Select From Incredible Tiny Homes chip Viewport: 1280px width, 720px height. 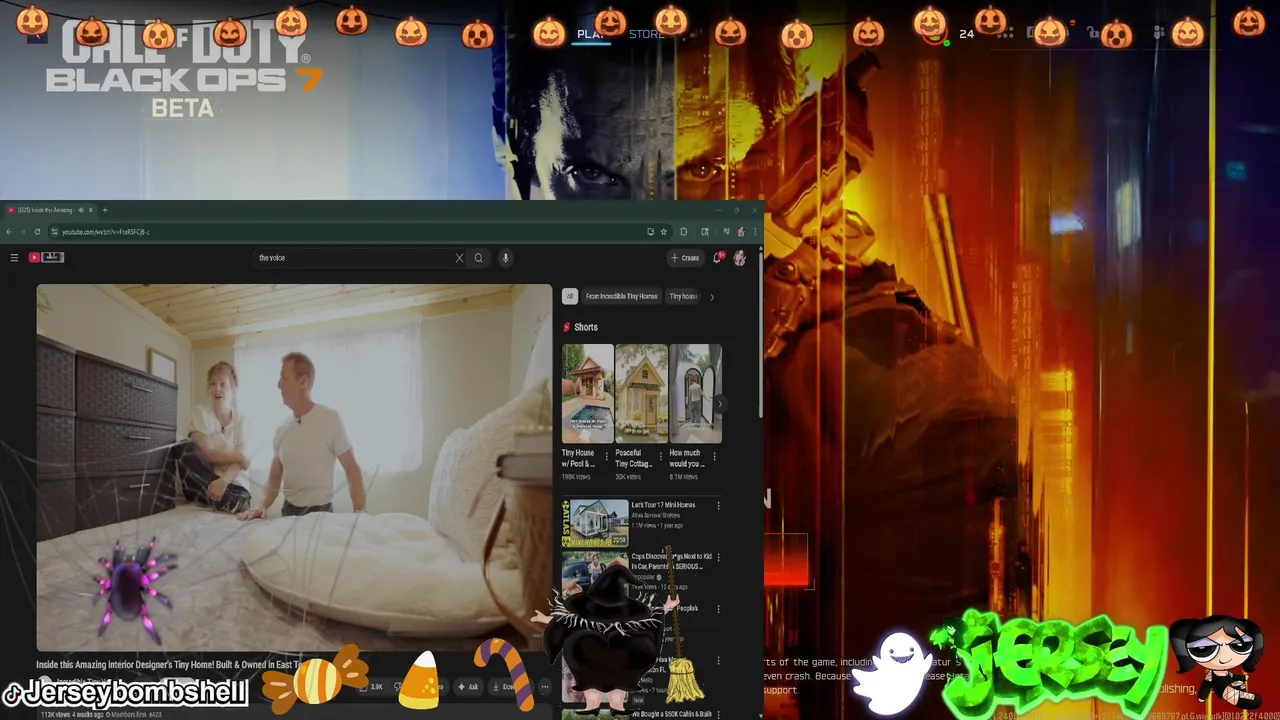(x=622, y=296)
